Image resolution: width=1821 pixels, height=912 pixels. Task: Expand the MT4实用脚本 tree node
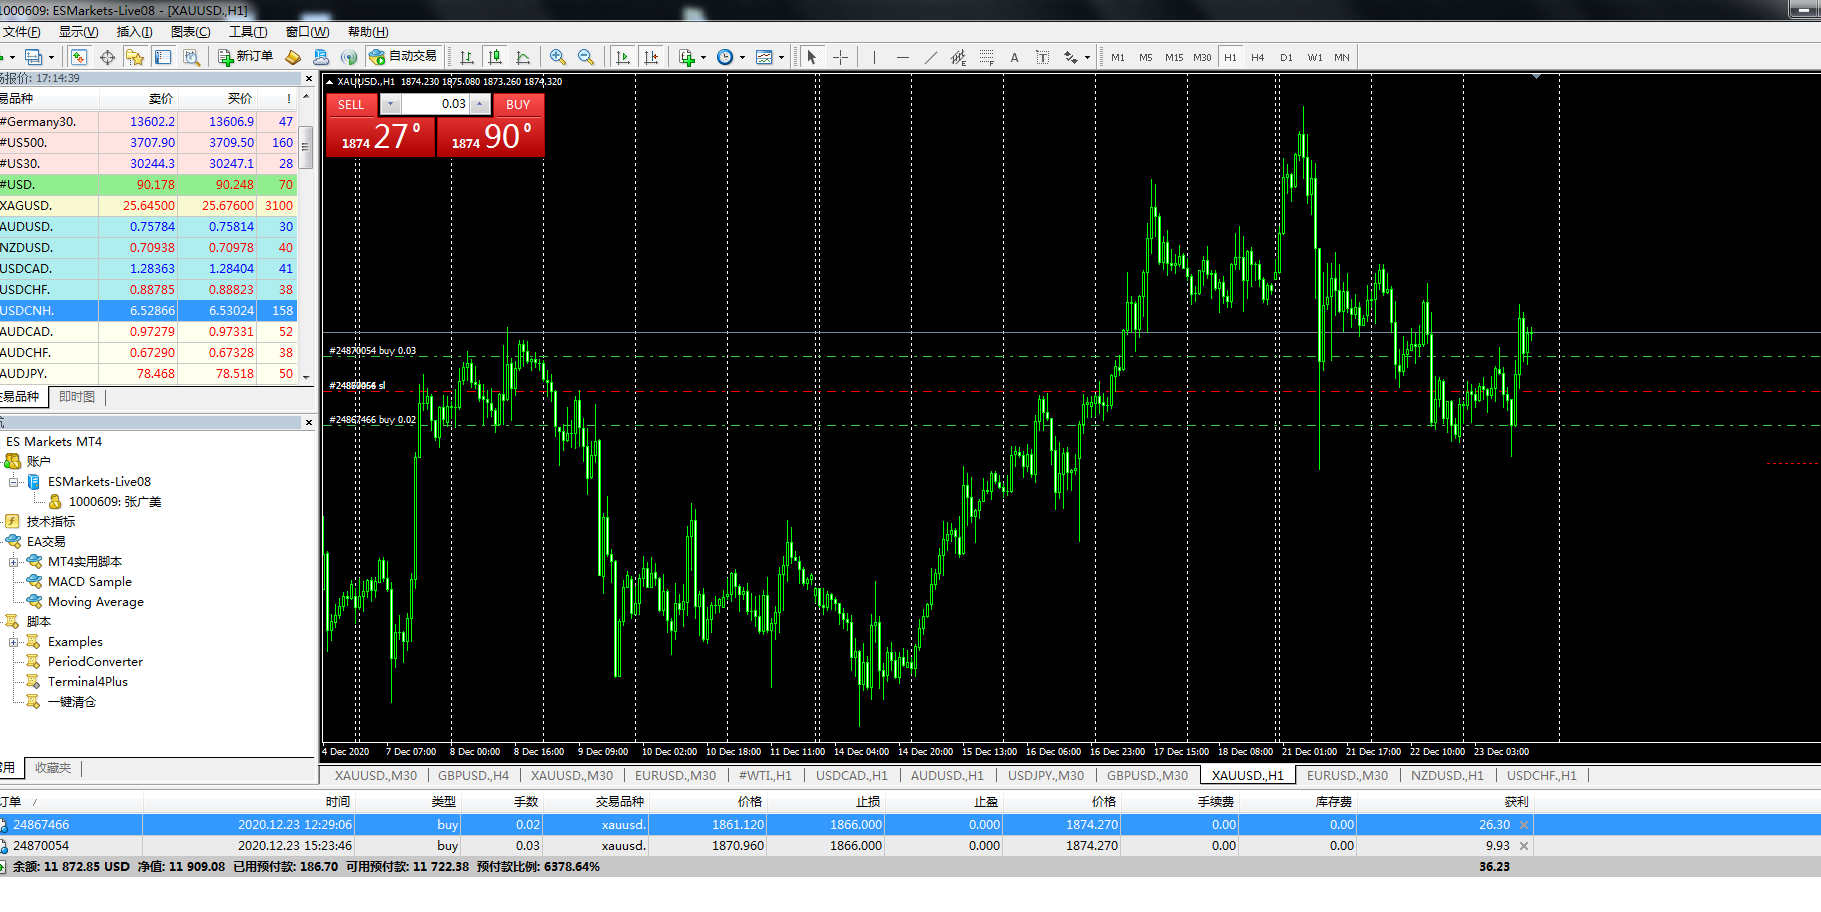pyautogui.click(x=14, y=562)
